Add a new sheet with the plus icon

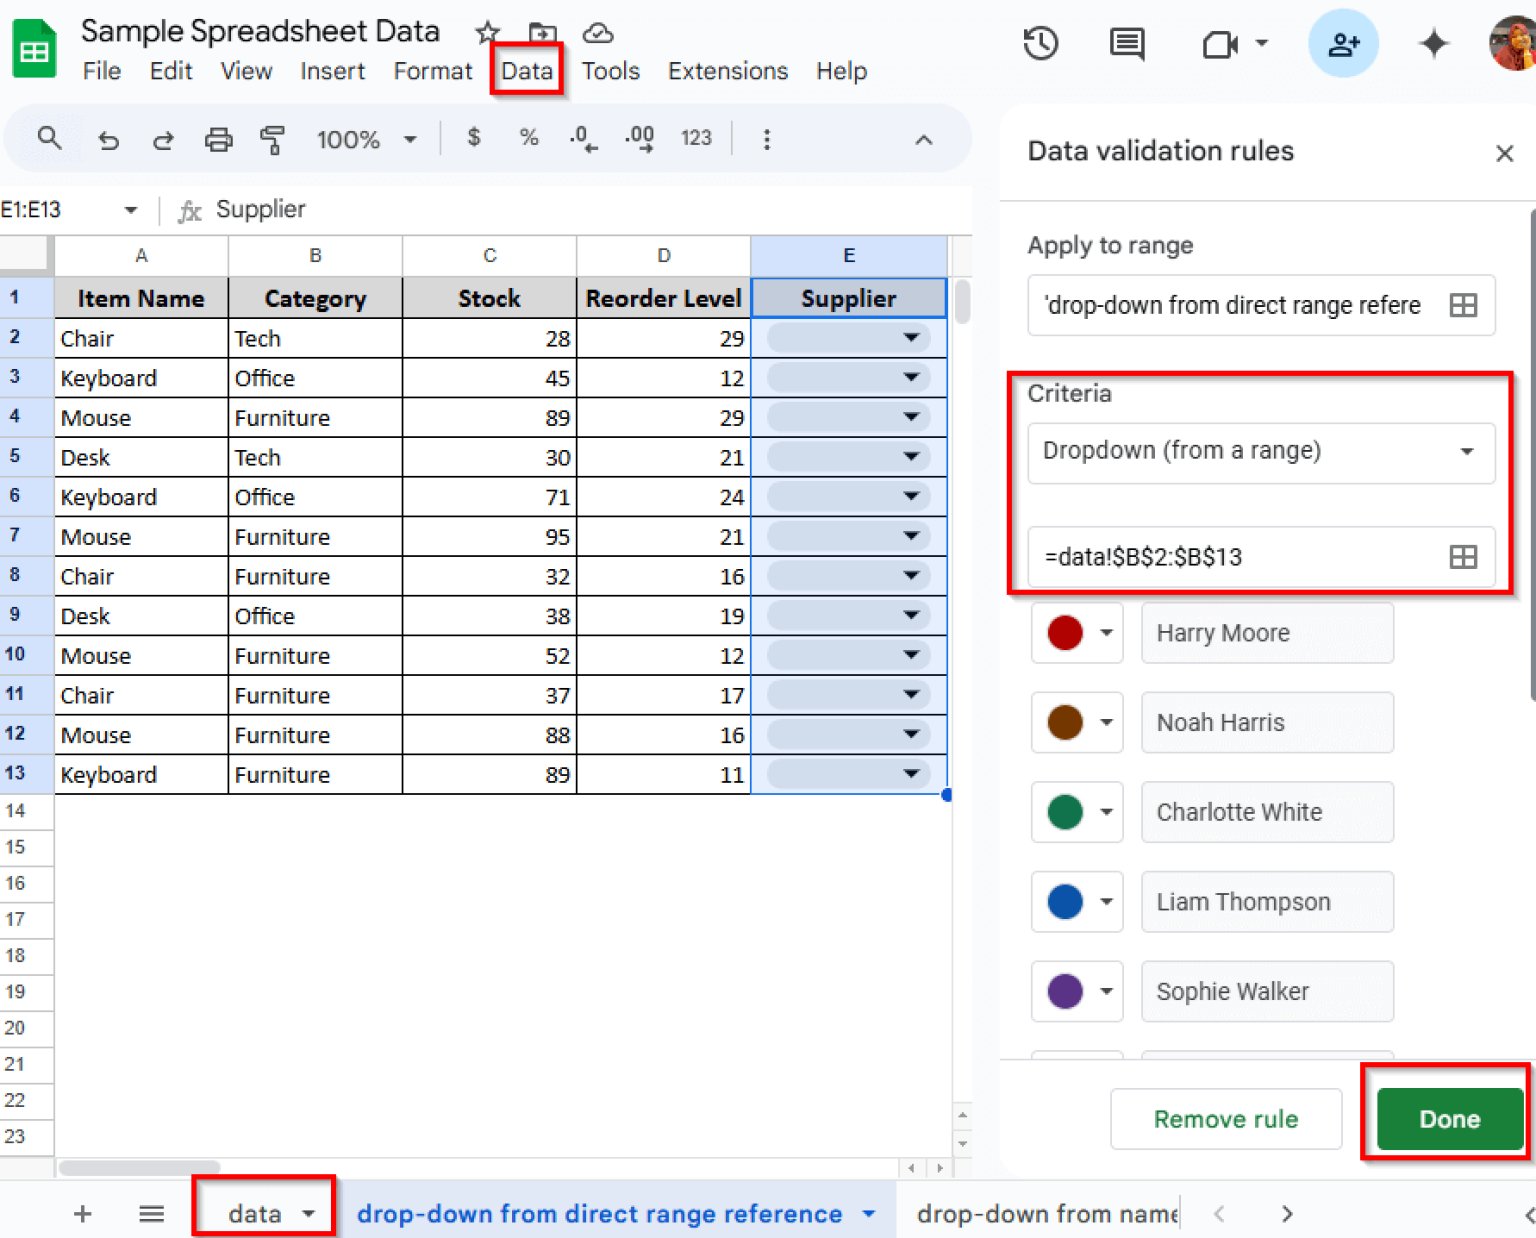(83, 1213)
